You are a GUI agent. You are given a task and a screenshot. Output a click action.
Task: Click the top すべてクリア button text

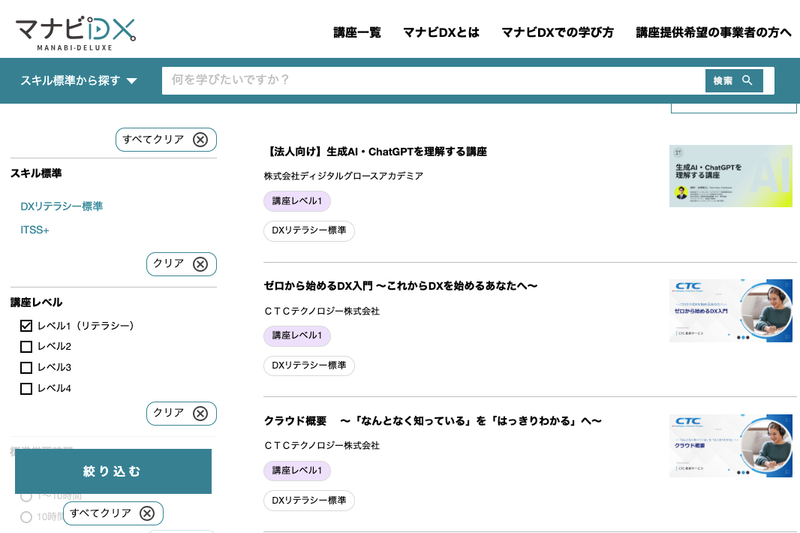pyautogui.click(x=153, y=139)
